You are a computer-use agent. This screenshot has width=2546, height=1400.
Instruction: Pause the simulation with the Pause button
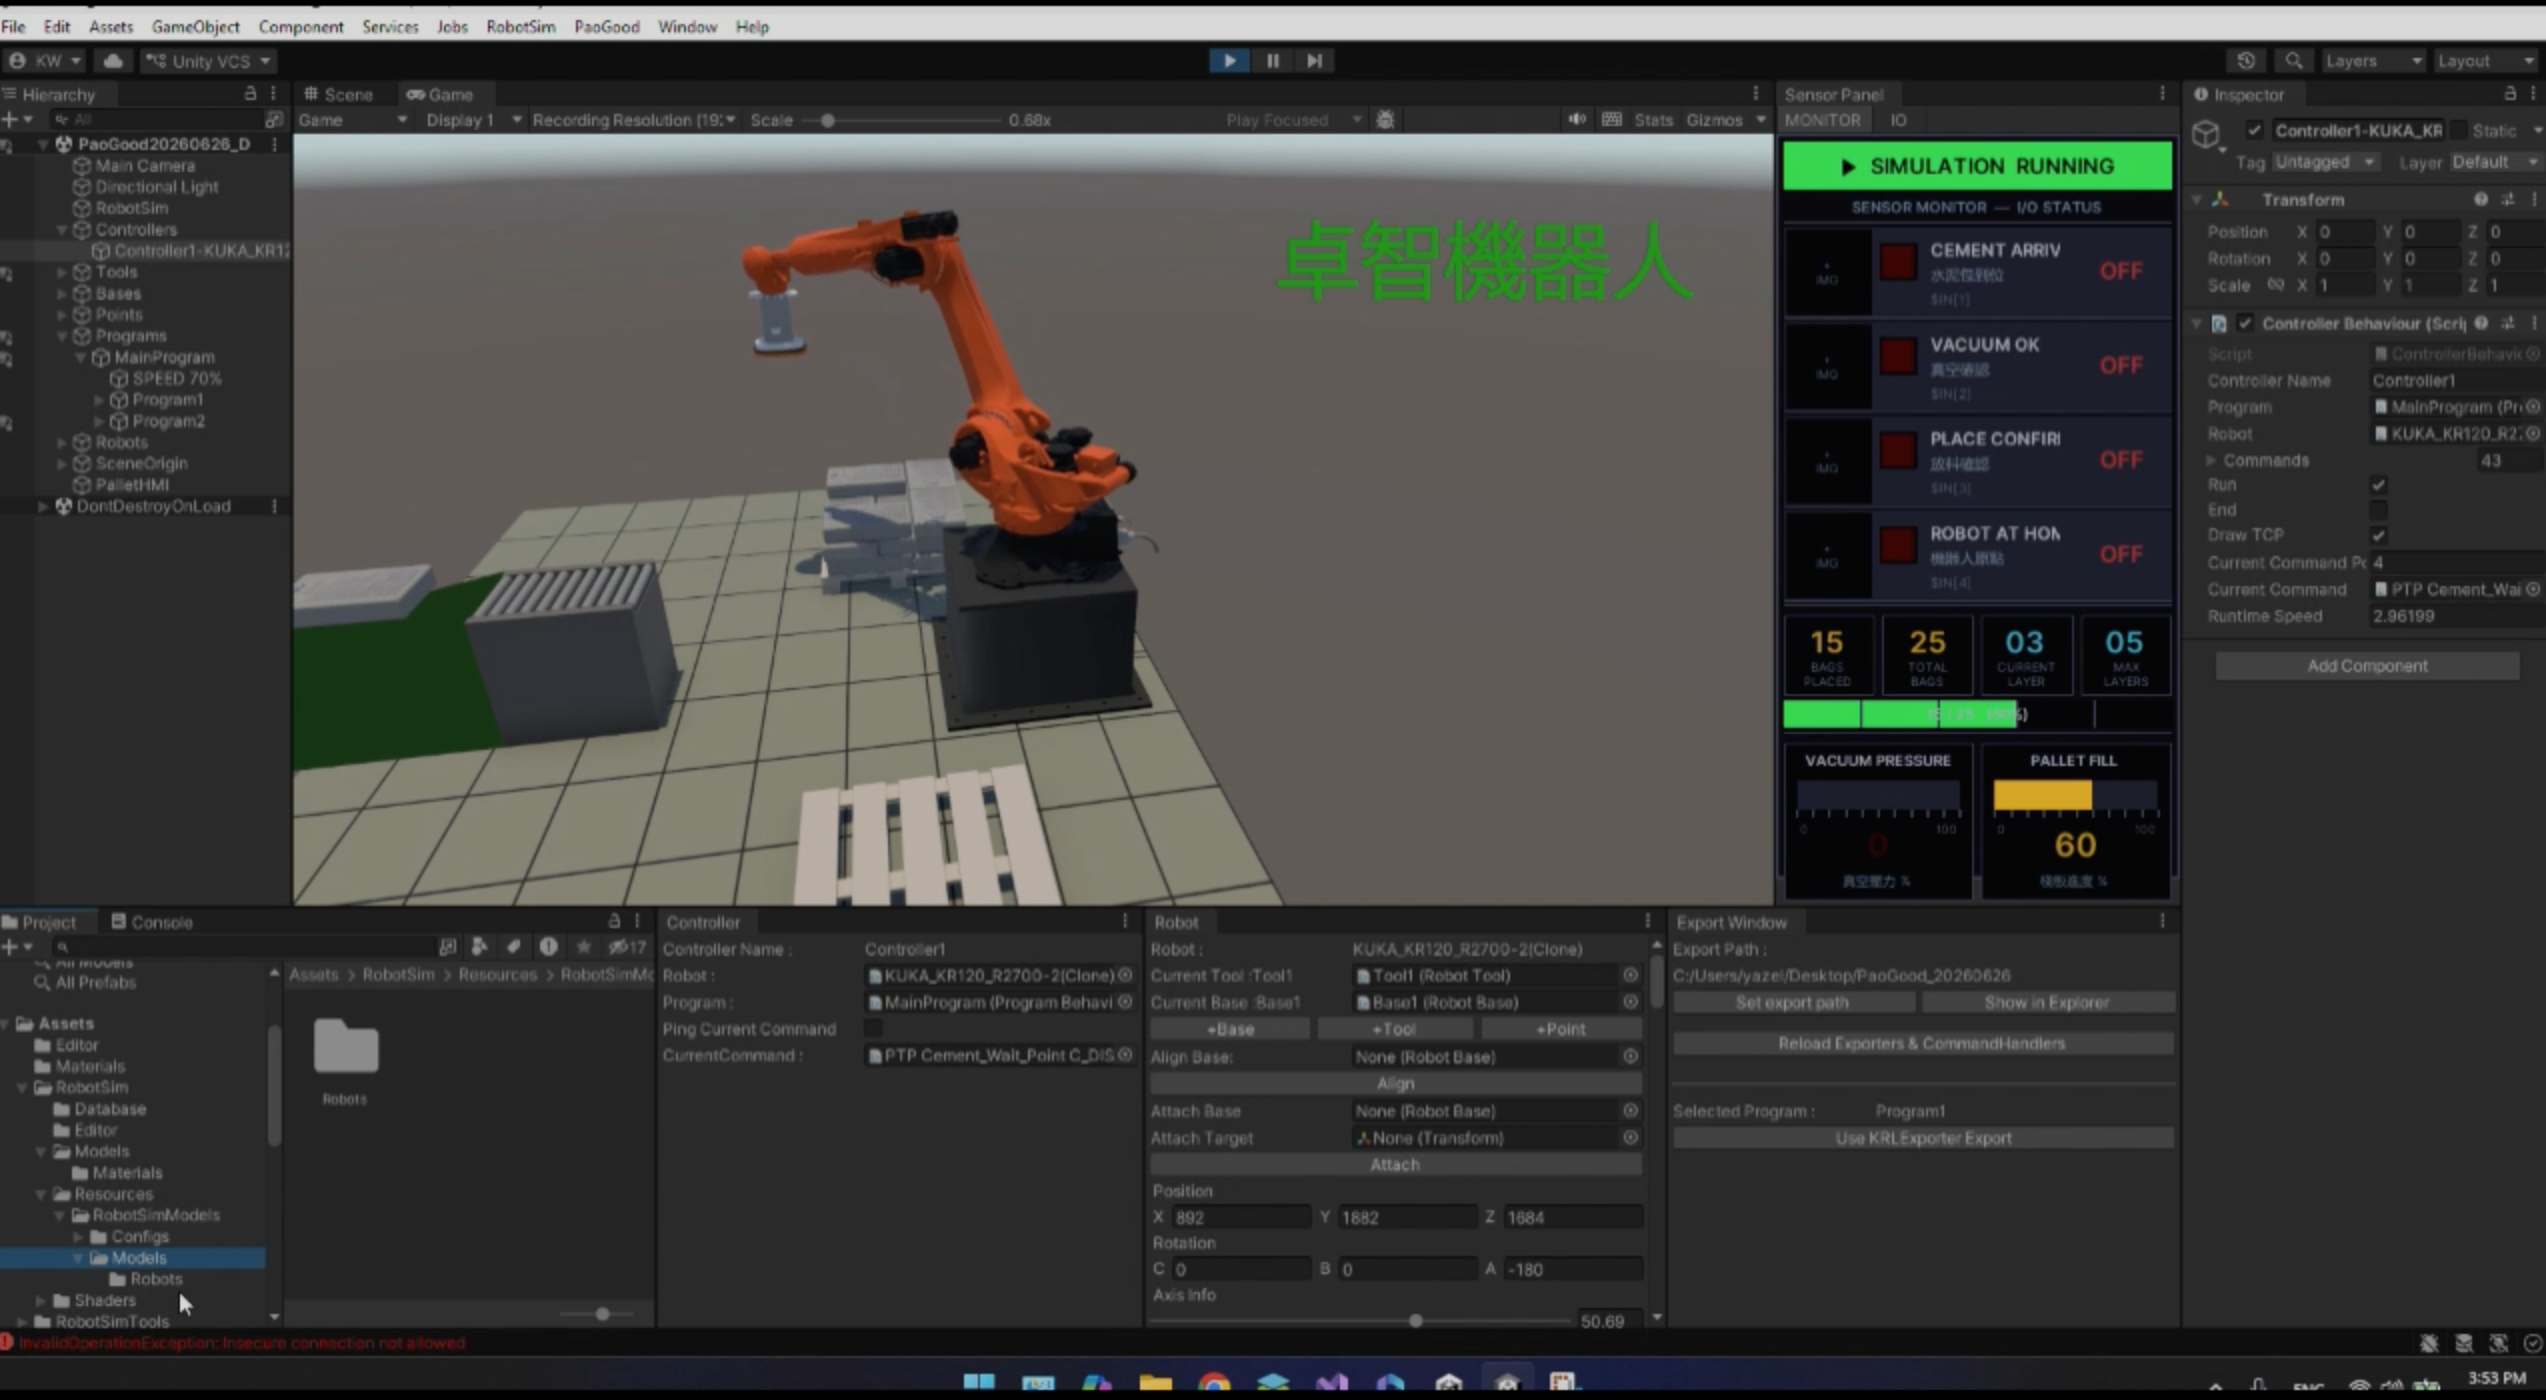pyautogui.click(x=1272, y=60)
